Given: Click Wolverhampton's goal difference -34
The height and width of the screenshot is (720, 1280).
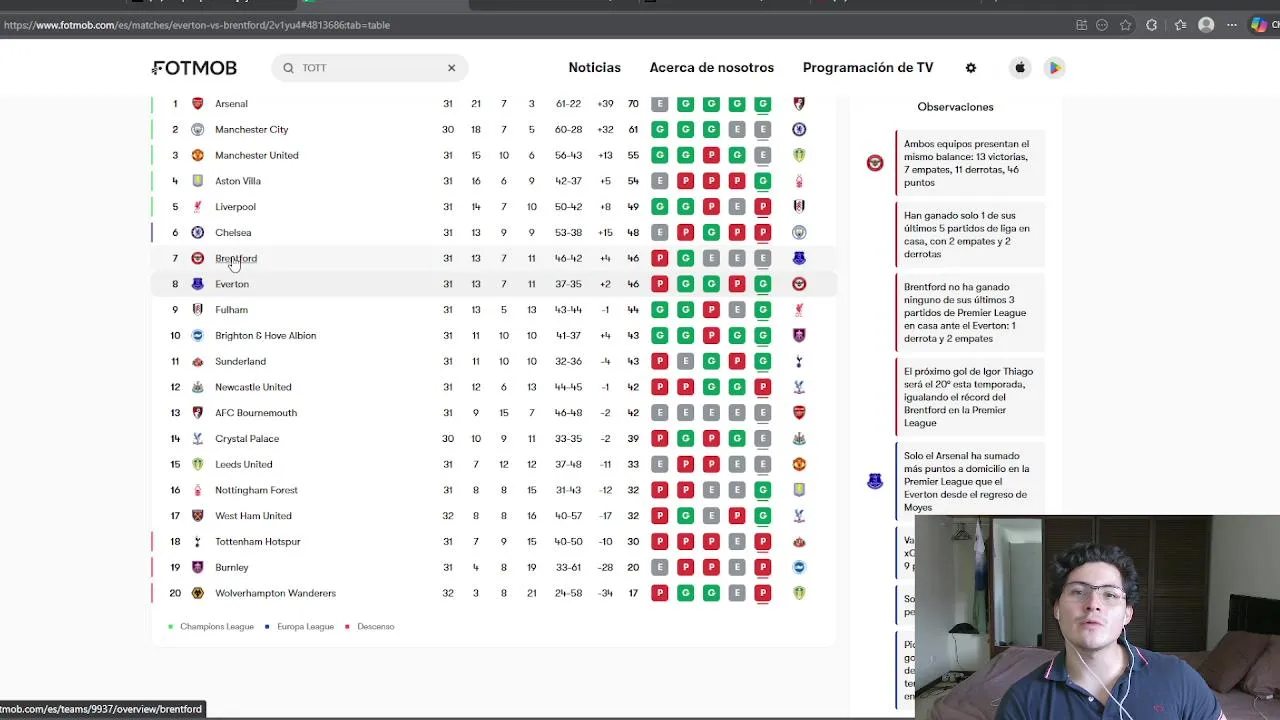Looking at the screenshot, I should click(x=605, y=593).
